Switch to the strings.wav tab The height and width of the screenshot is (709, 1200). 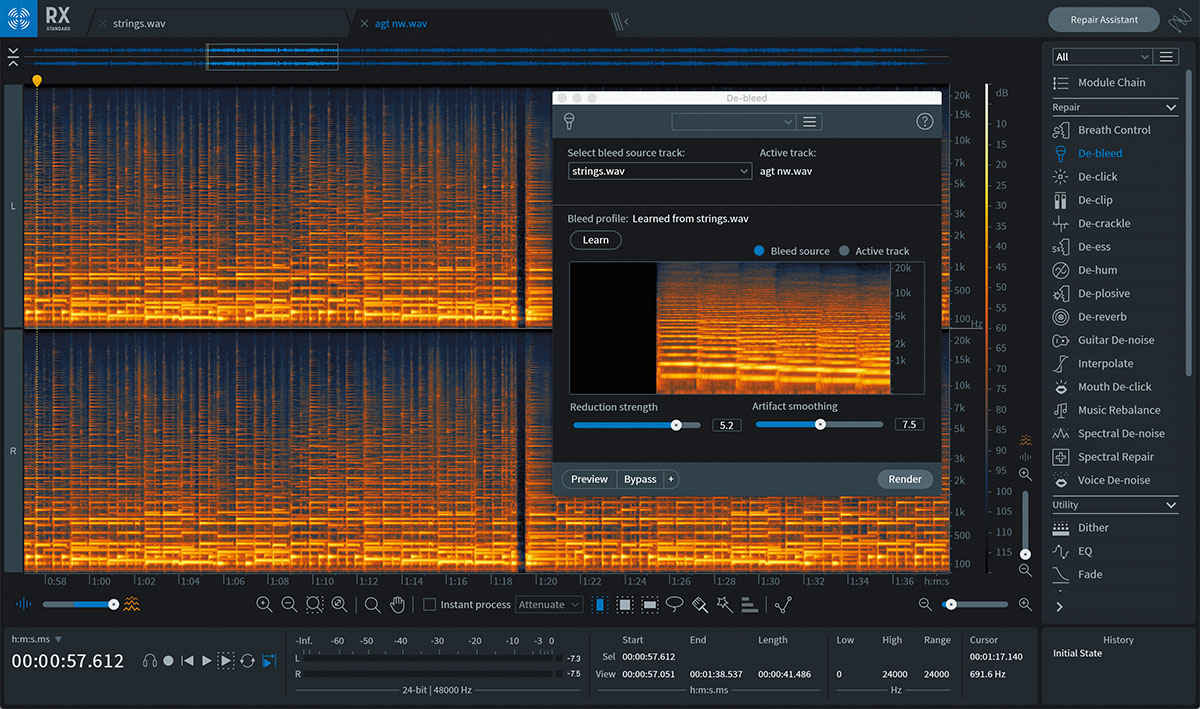[x=140, y=23]
